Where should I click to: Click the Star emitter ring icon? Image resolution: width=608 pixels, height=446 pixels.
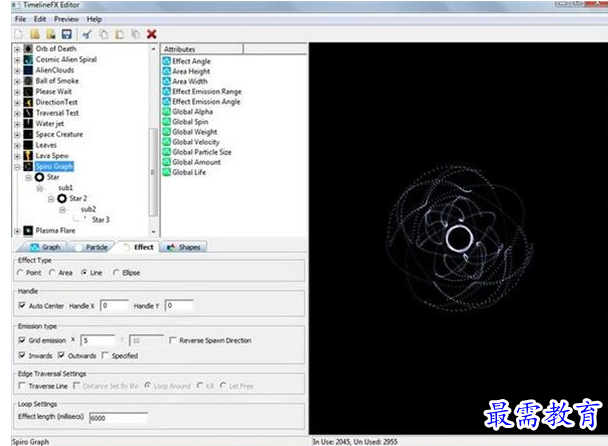tap(40, 177)
